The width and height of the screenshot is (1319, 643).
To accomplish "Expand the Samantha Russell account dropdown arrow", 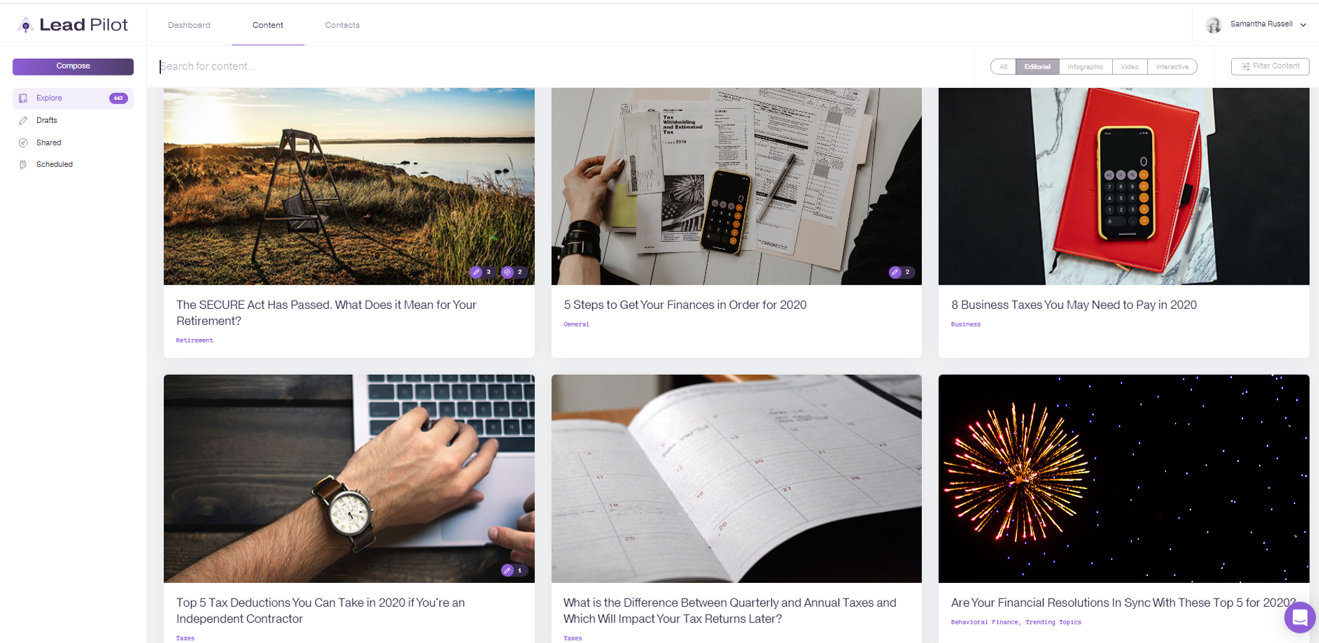I will [x=1303, y=25].
